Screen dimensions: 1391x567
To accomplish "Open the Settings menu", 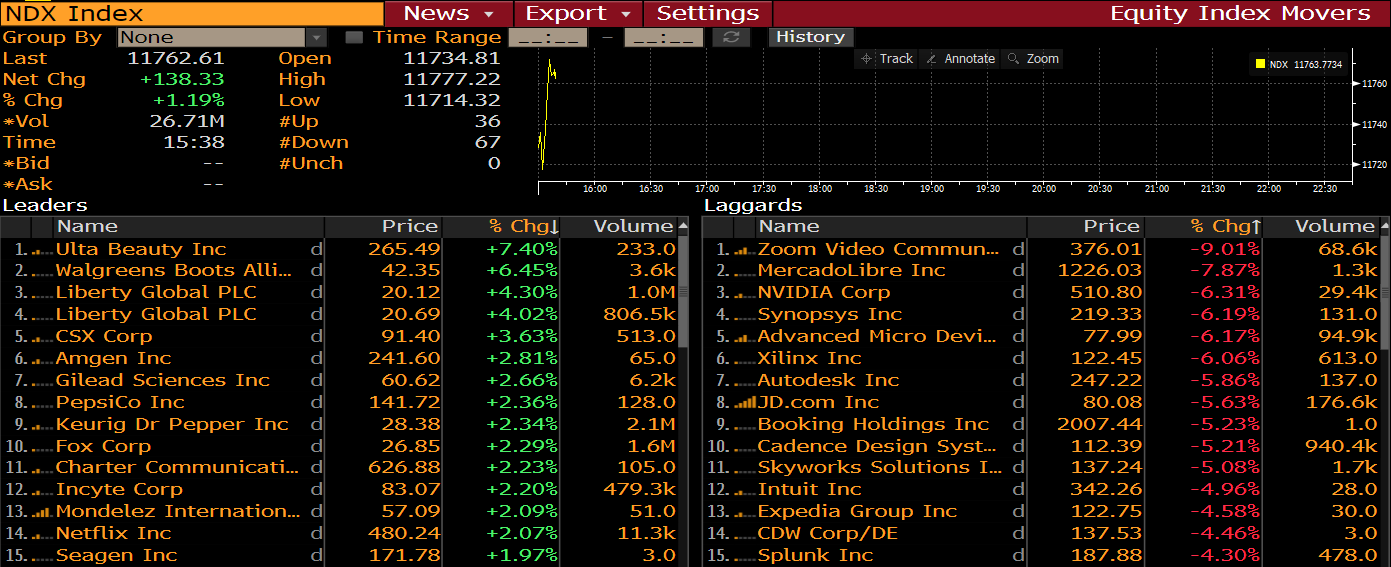I will coord(708,13).
